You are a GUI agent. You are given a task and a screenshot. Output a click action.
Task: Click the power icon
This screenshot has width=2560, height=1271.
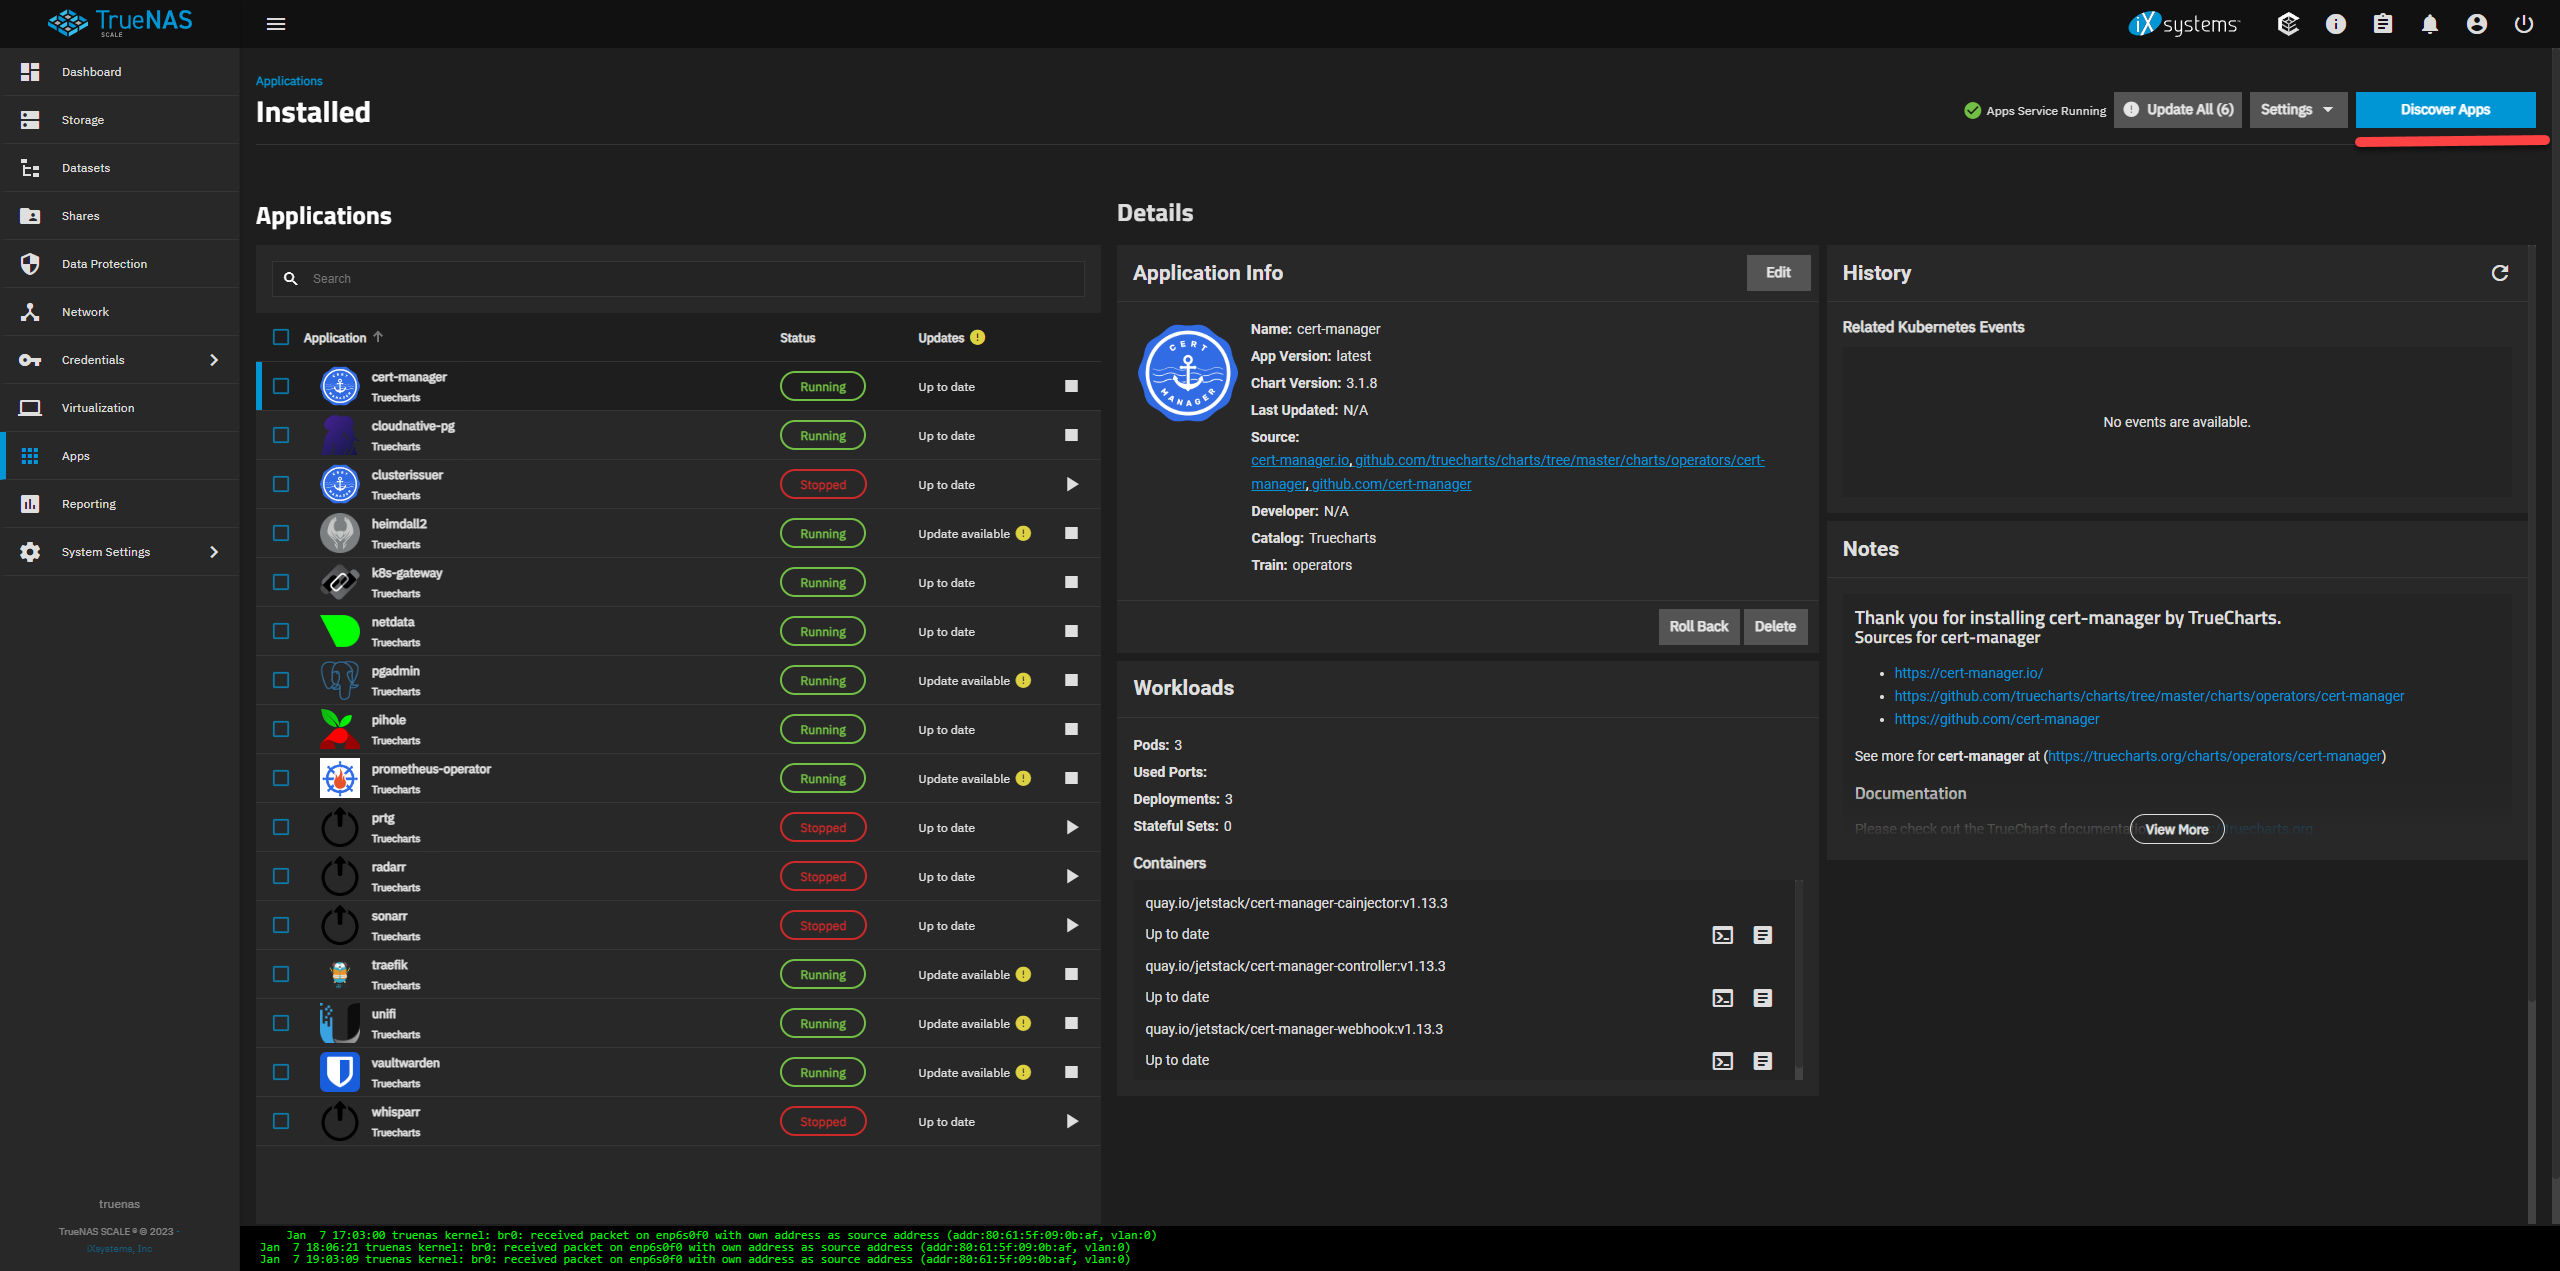click(2524, 24)
